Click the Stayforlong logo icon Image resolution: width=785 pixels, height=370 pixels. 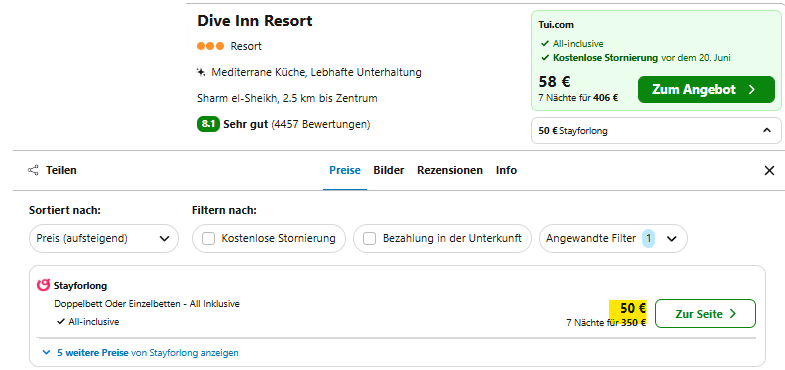[x=44, y=285]
